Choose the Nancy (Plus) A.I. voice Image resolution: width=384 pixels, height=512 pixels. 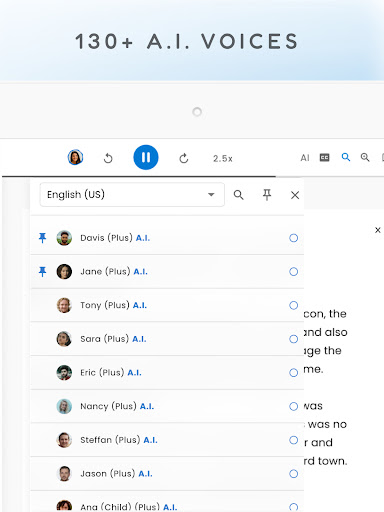pyautogui.click(x=167, y=406)
